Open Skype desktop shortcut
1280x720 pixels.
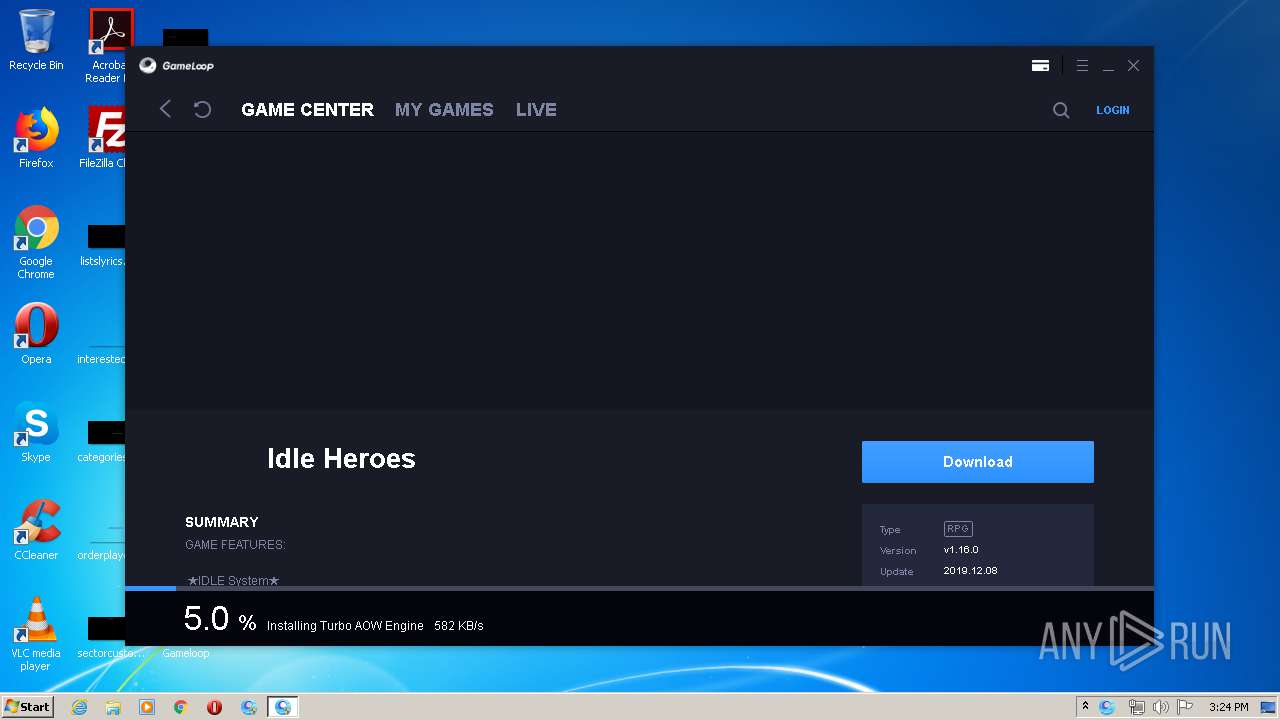[36, 432]
